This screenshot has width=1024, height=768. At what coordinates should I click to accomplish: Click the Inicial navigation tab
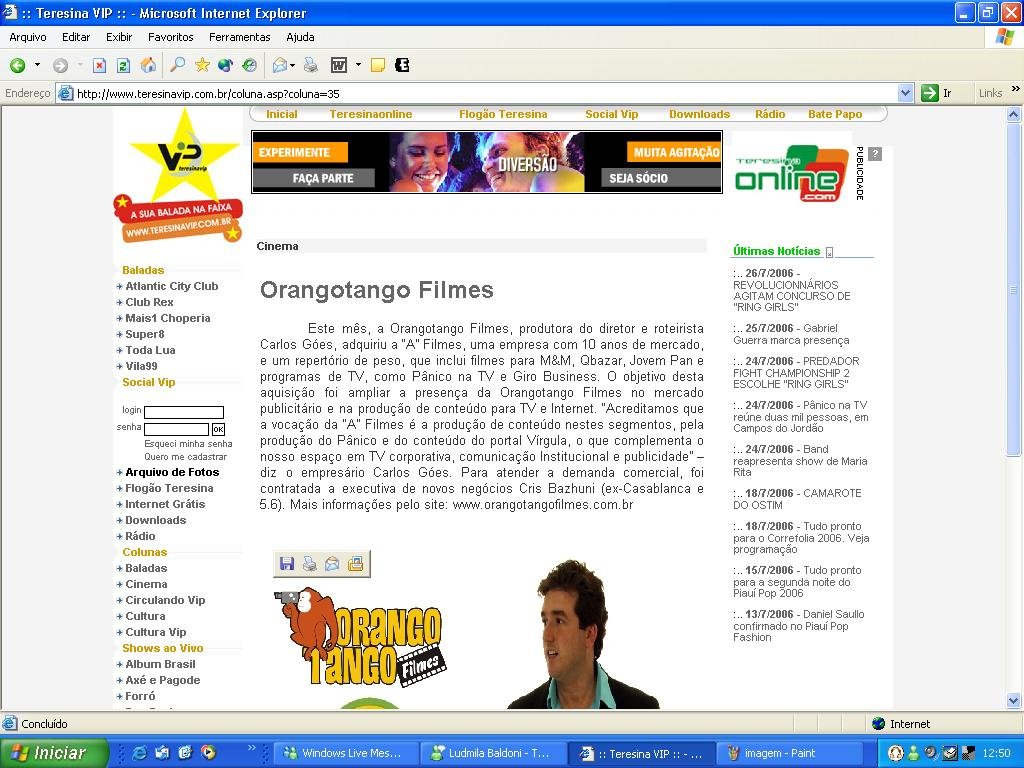pyautogui.click(x=281, y=114)
